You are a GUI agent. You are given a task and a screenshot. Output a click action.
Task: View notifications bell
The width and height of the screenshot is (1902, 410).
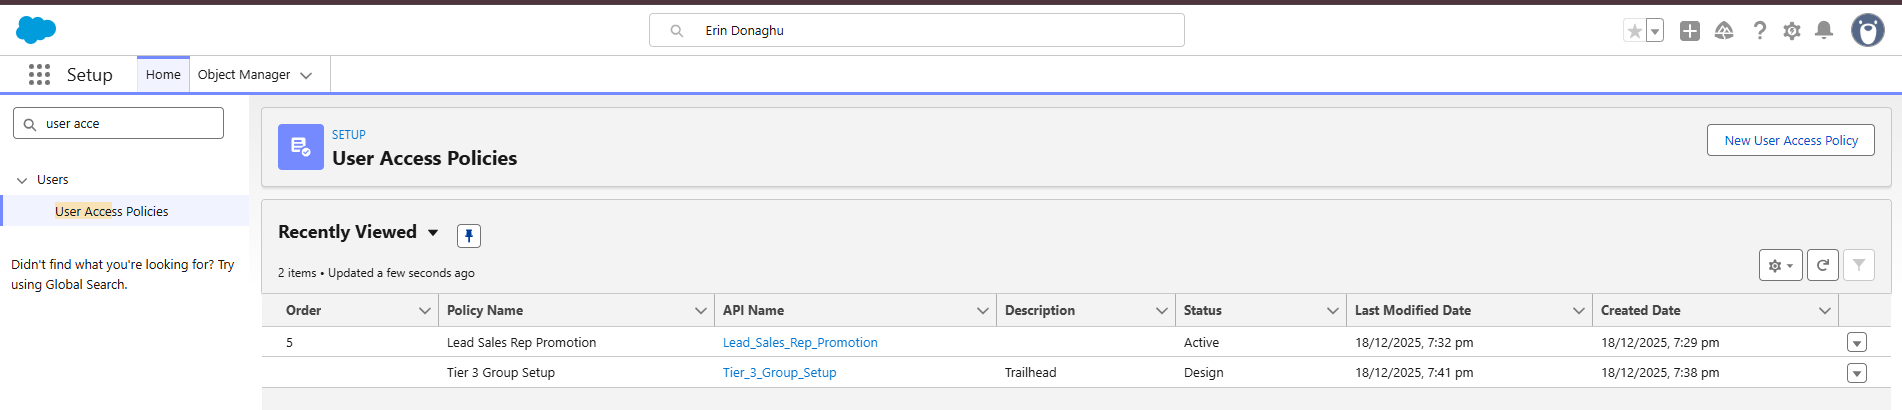point(1824,31)
